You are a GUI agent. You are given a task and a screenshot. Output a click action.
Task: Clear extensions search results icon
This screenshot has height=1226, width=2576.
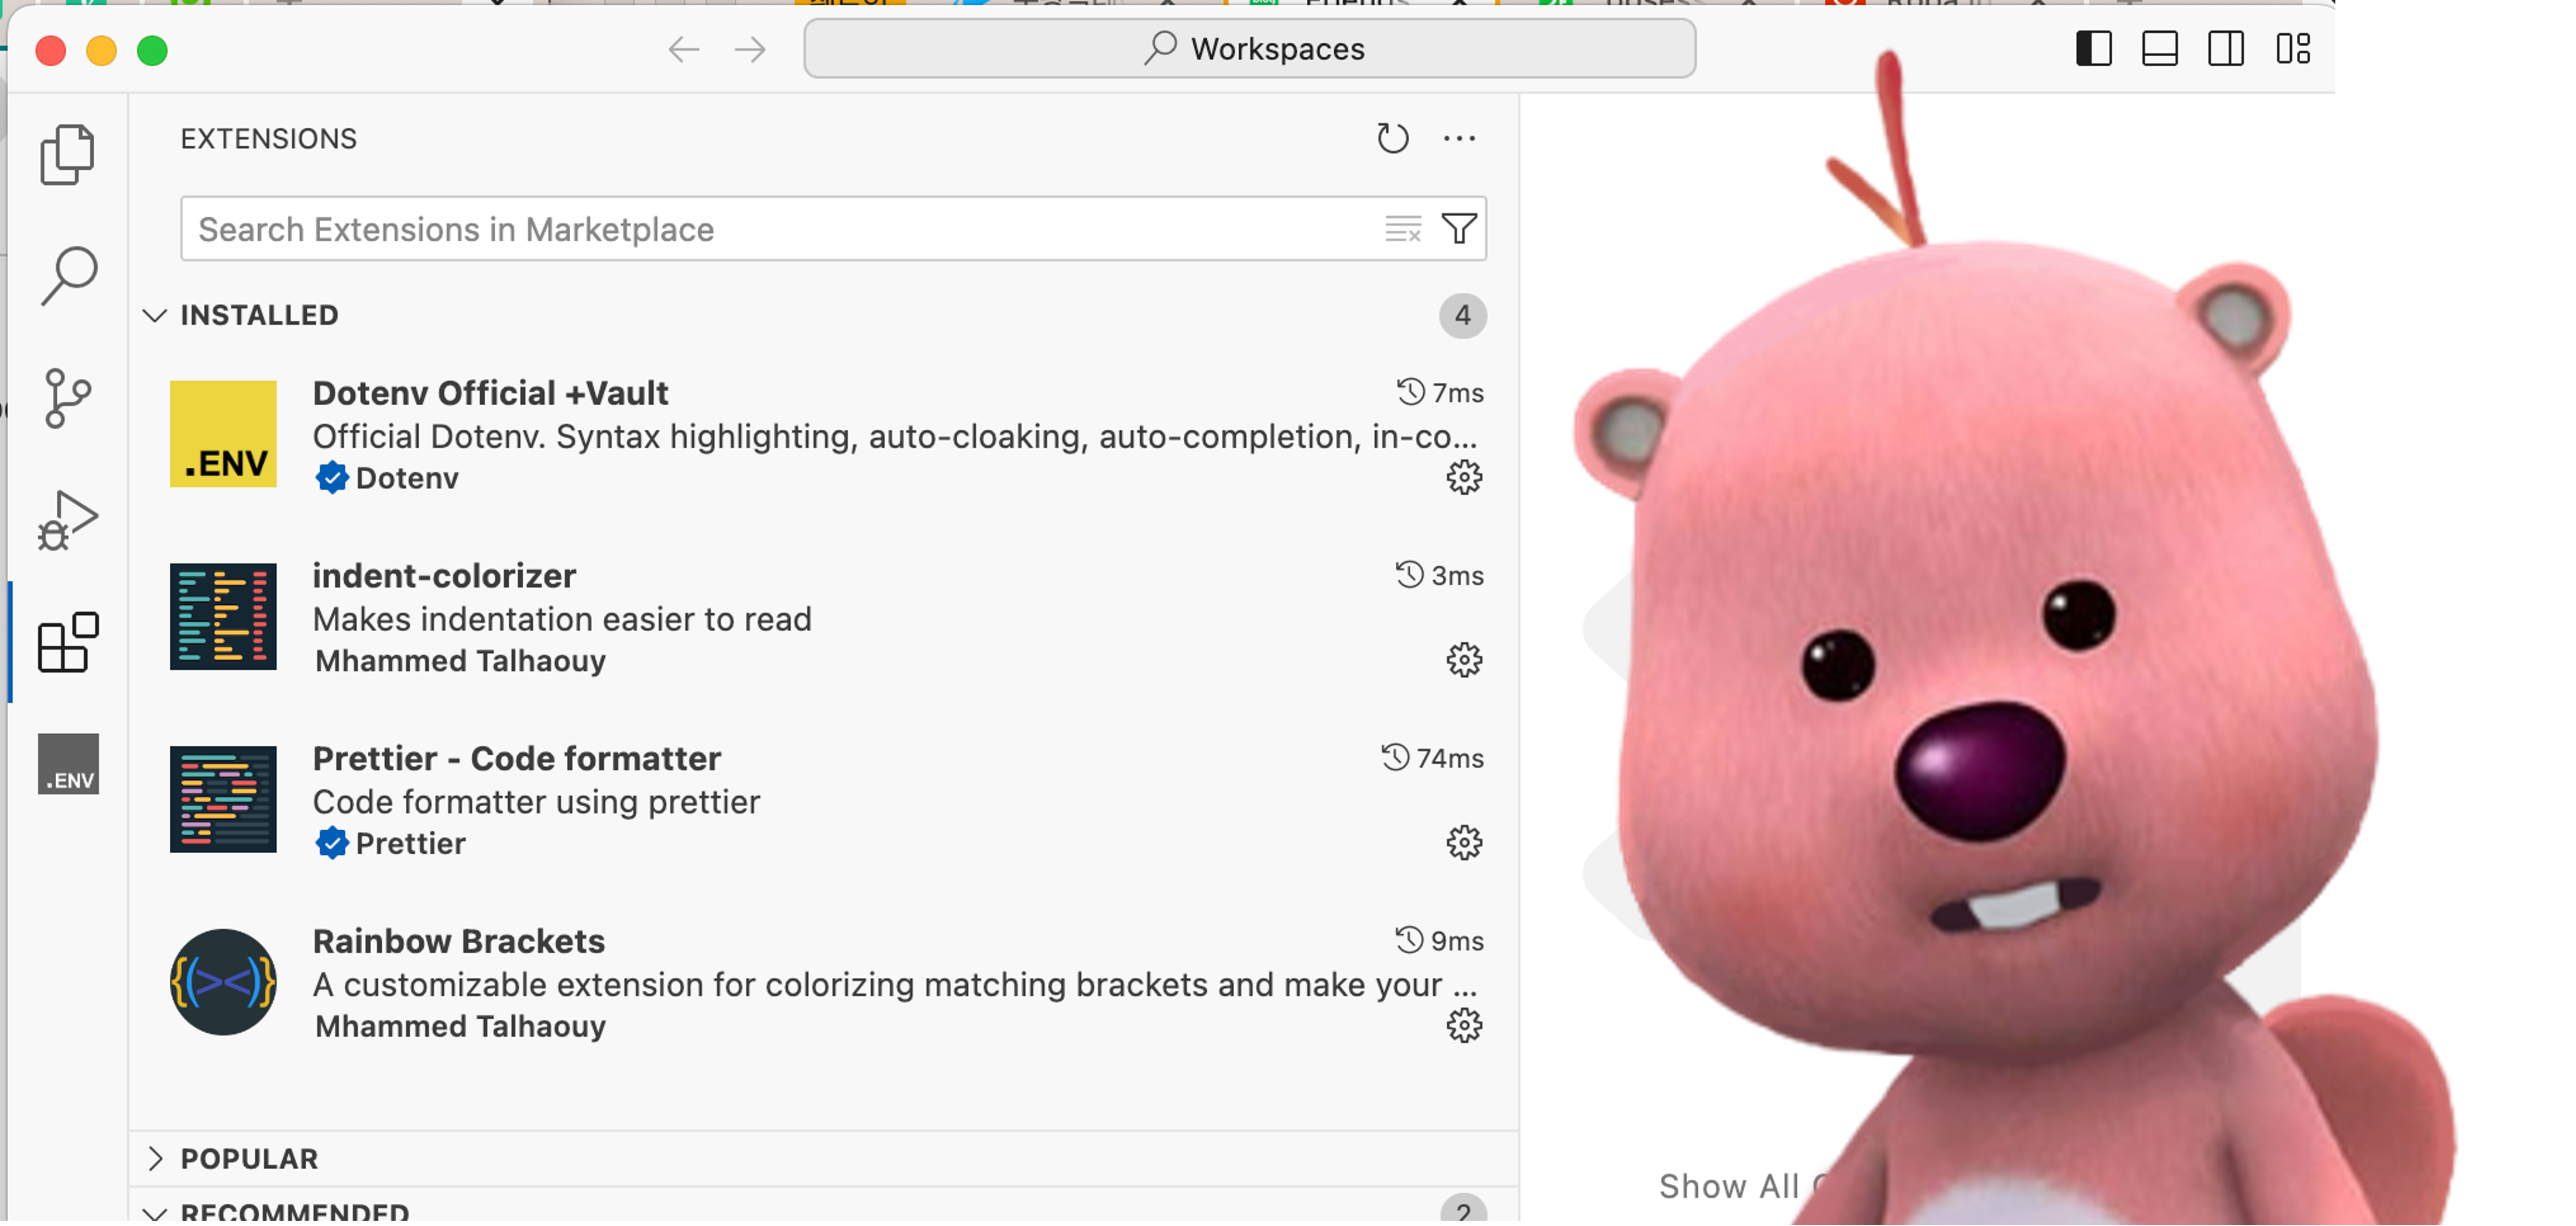pyautogui.click(x=1402, y=229)
